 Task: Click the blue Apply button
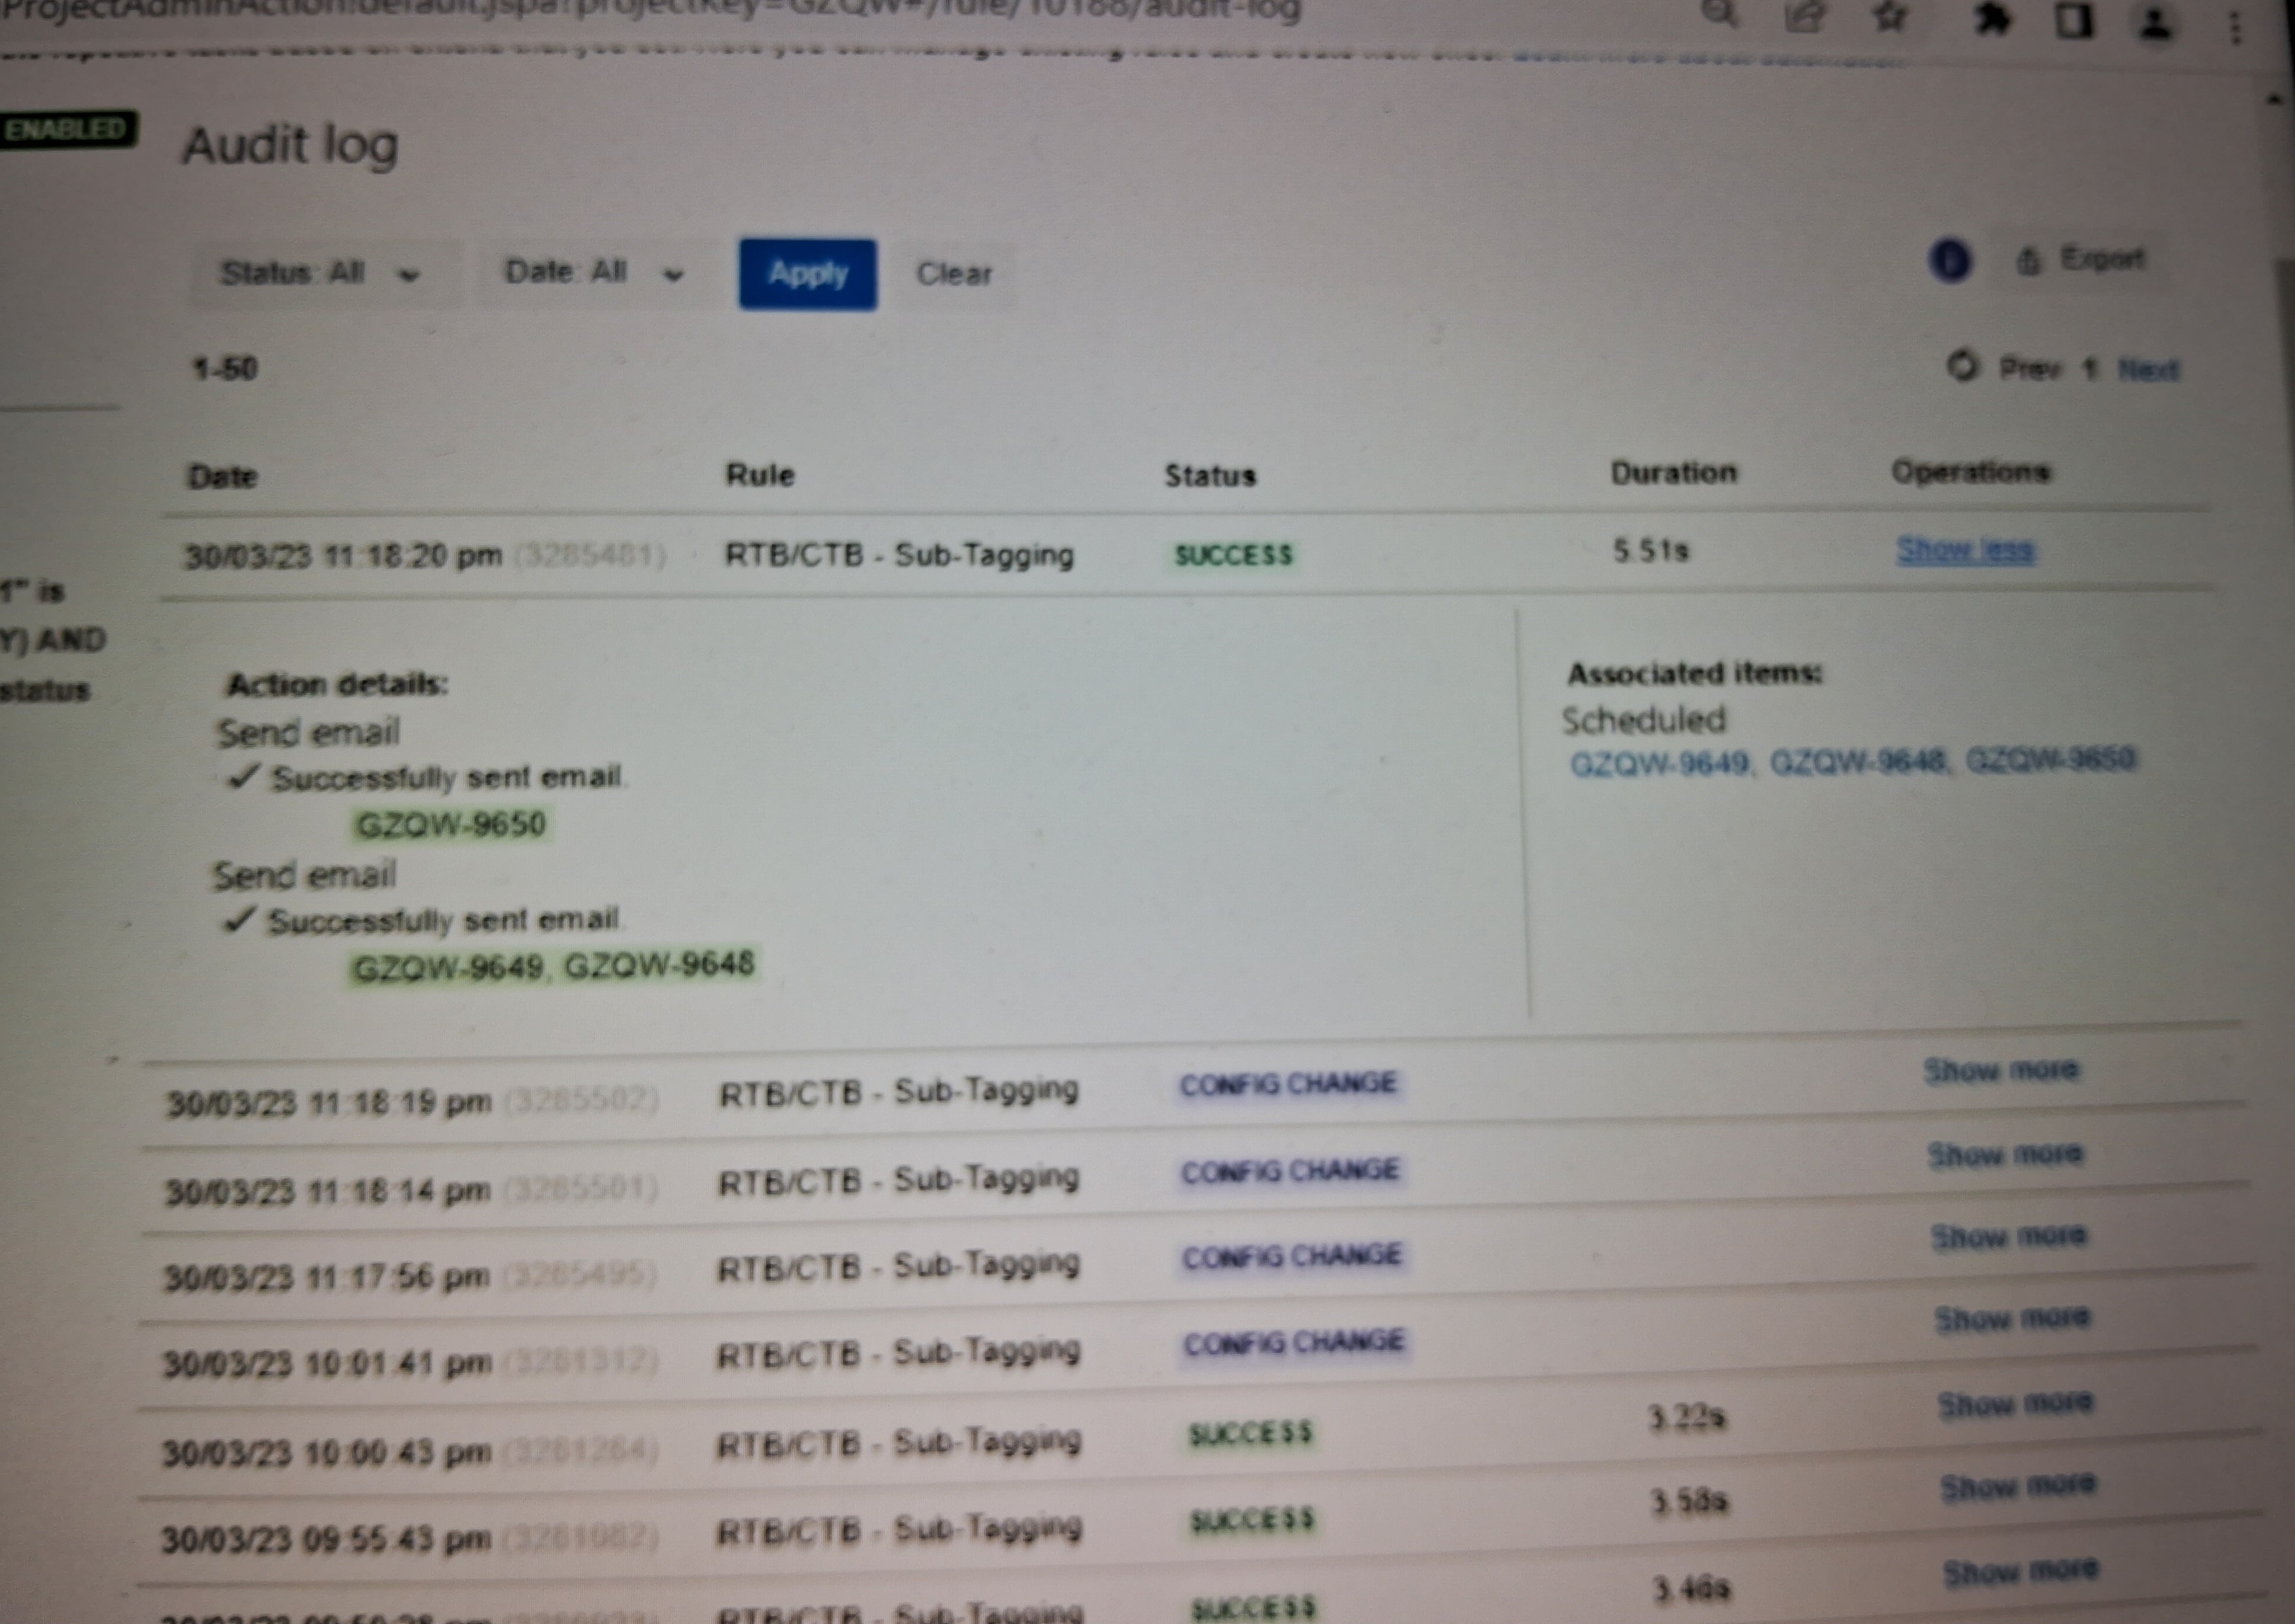pos(807,274)
